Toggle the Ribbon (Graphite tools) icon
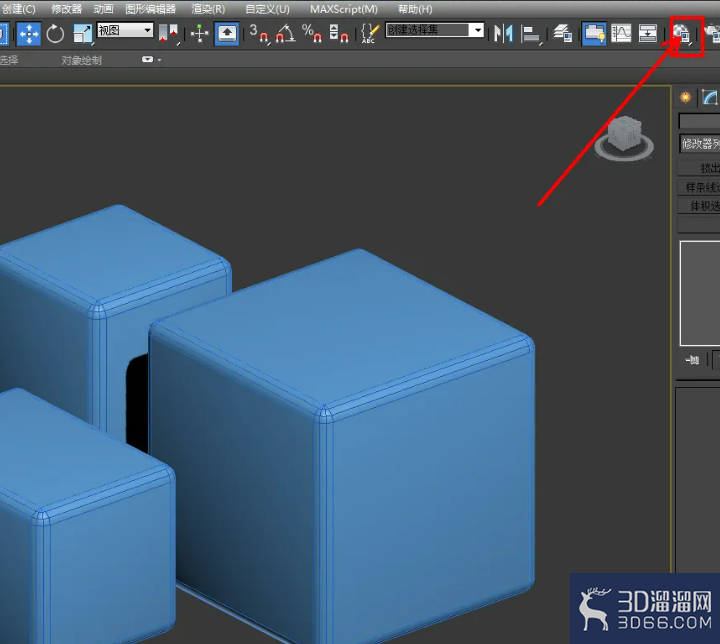The height and width of the screenshot is (644, 720). (x=594, y=34)
